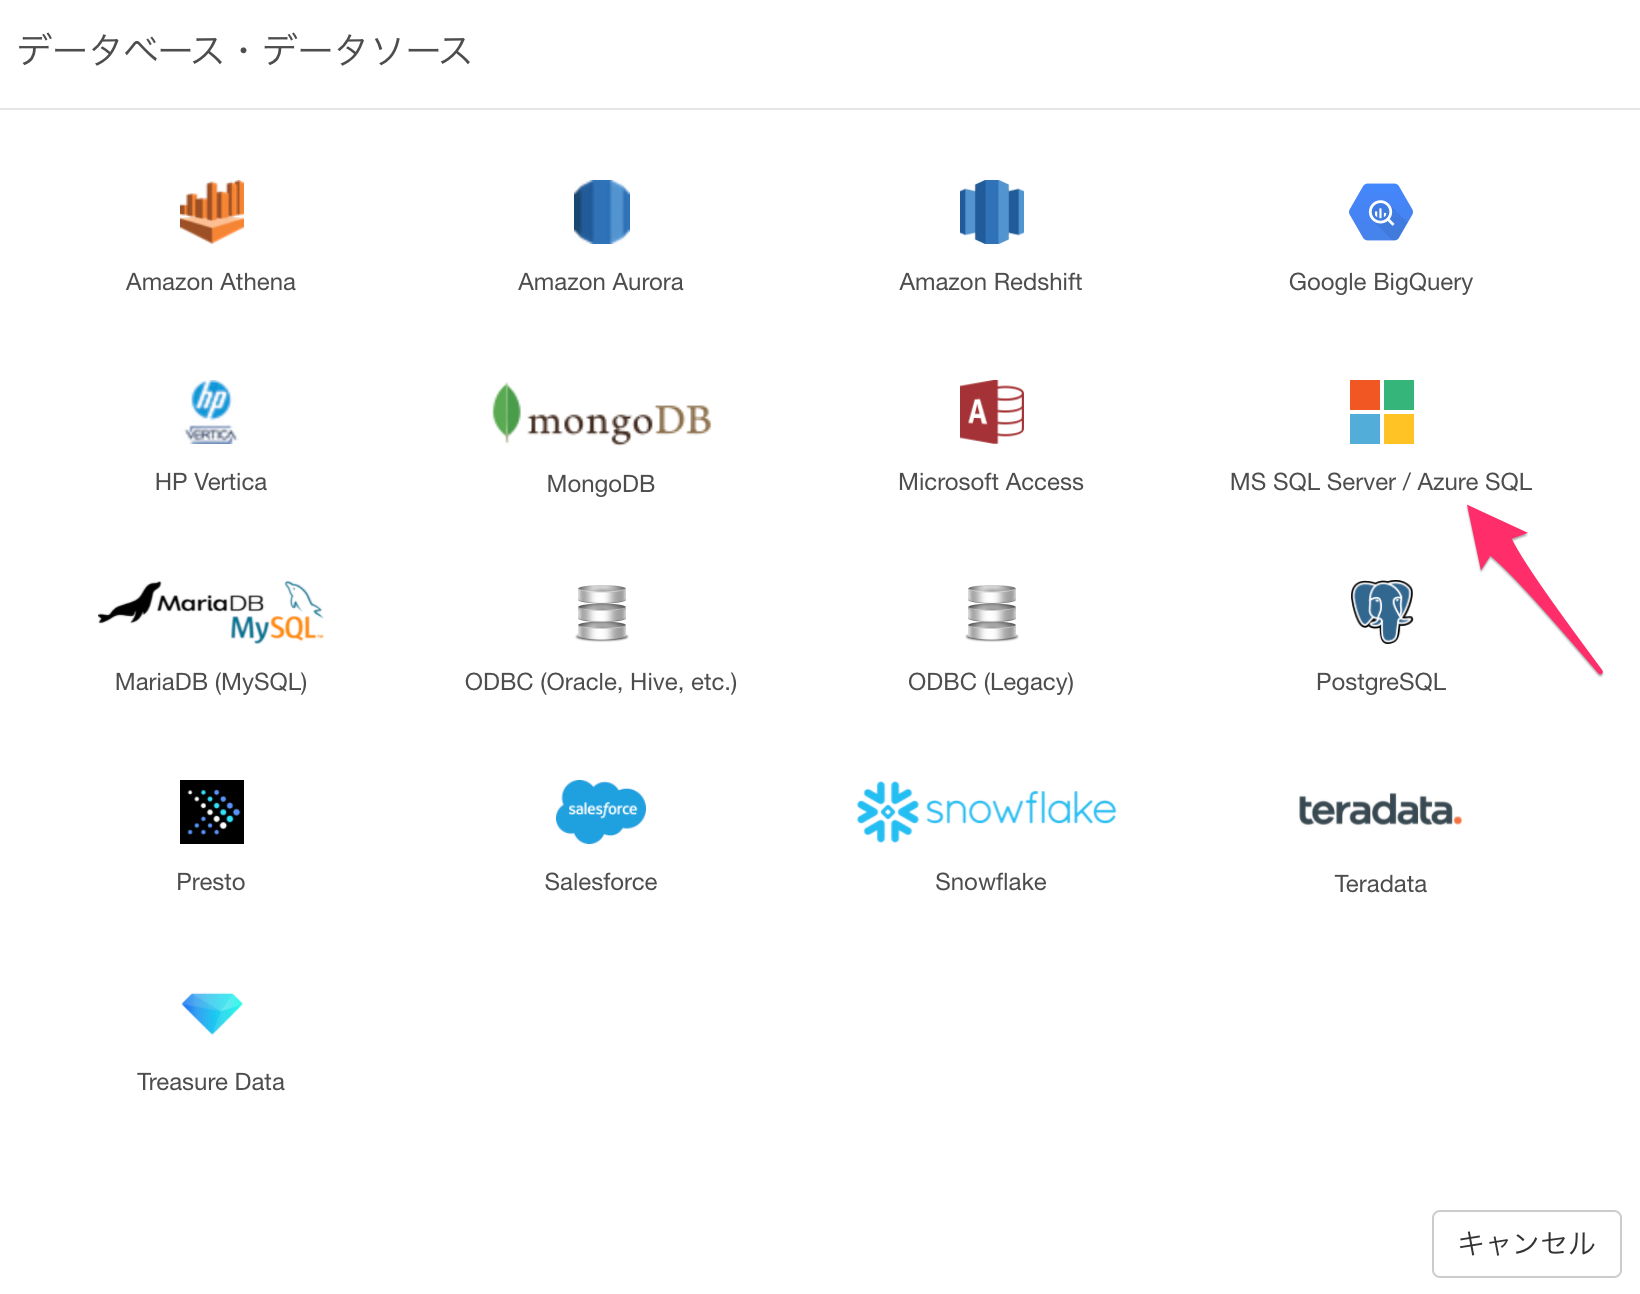Click the Presto label

211,882
